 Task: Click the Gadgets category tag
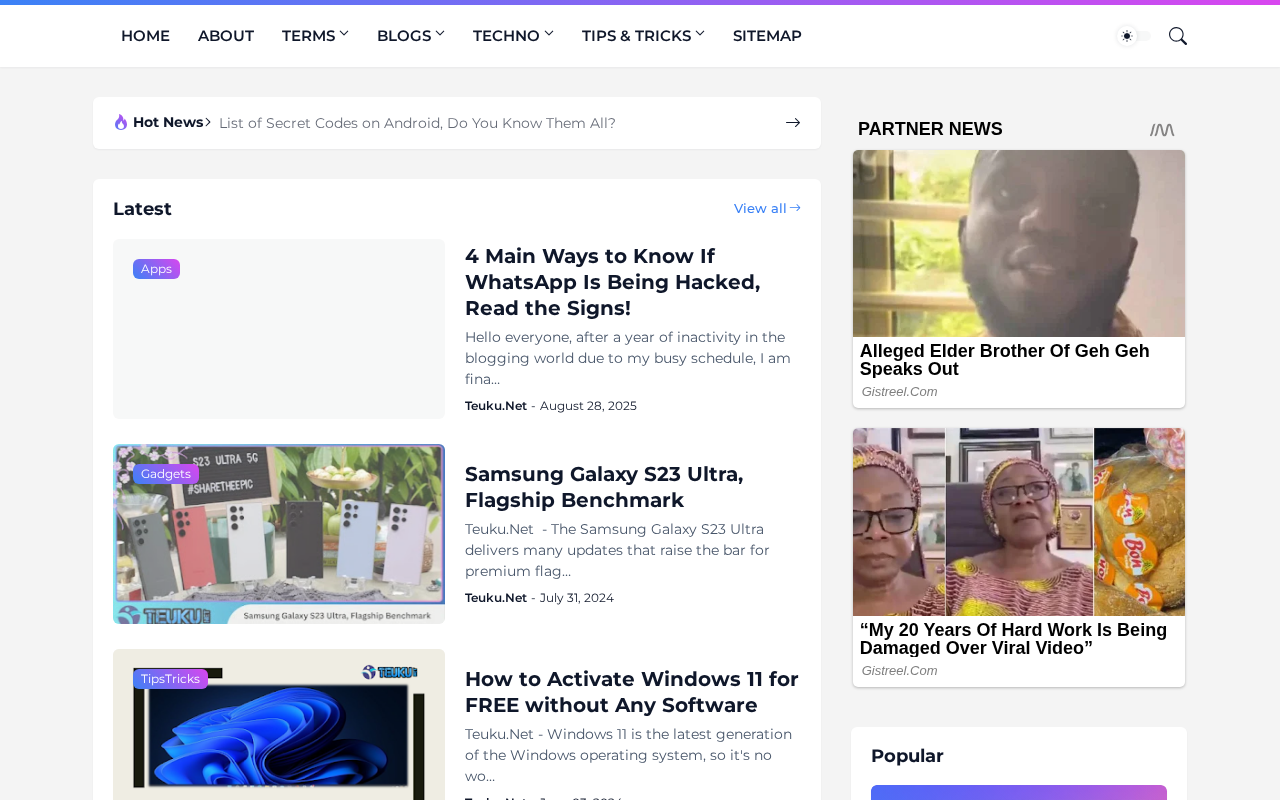[166, 474]
